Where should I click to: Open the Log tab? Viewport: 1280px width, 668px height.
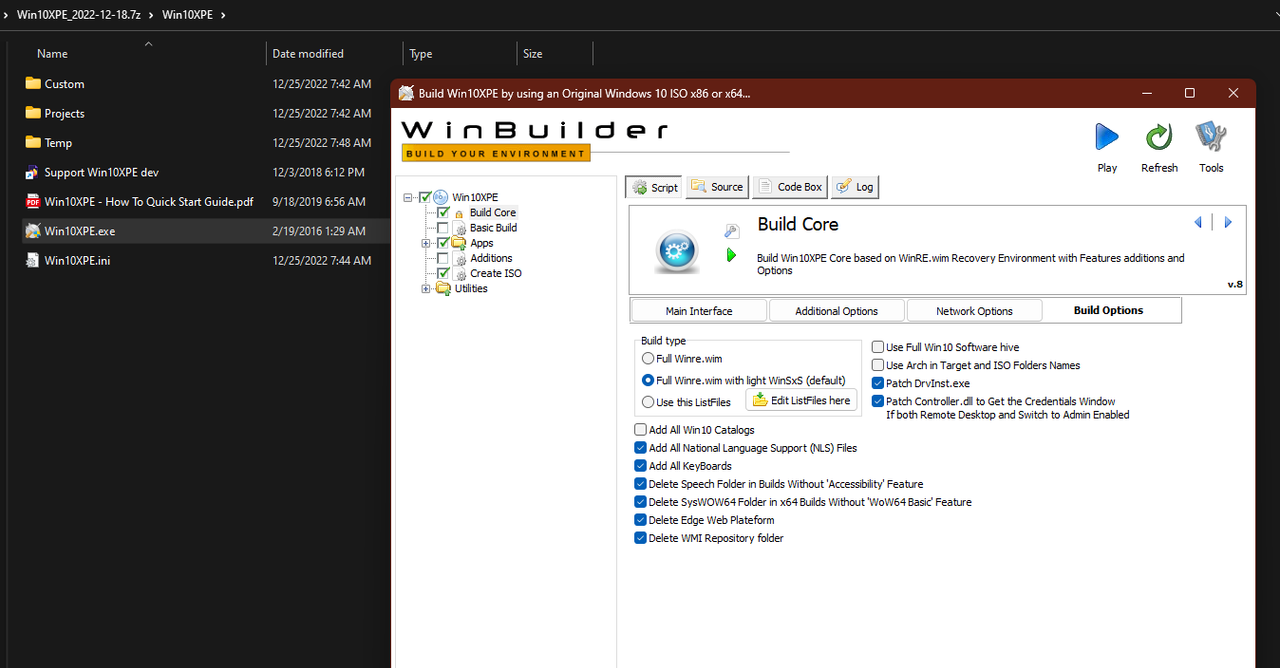point(855,187)
